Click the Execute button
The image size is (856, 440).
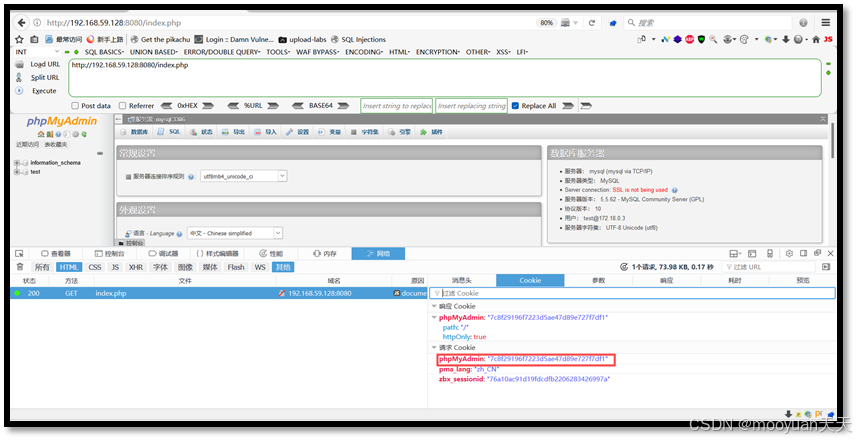tap(44, 91)
